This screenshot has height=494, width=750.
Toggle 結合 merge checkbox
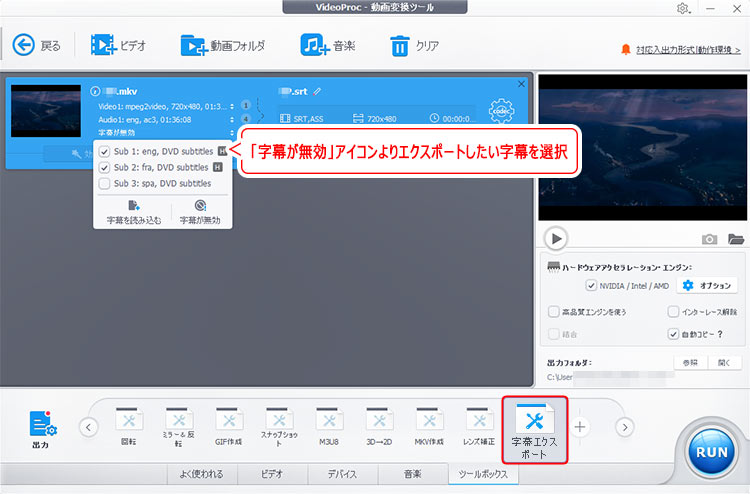click(x=553, y=334)
